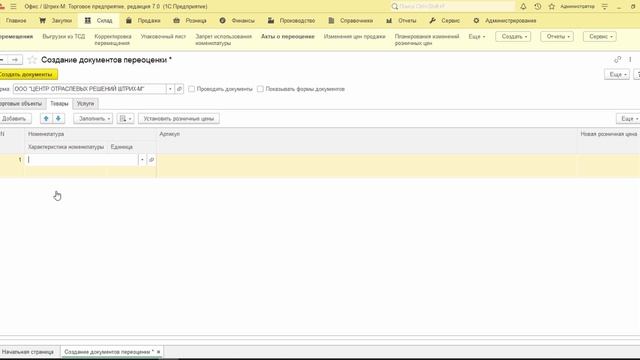The height and width of the screenshot is (360, 640).
Task: Open 'Акты о переоценке' link
Action: pyautogui.click(x=288, y=36)
